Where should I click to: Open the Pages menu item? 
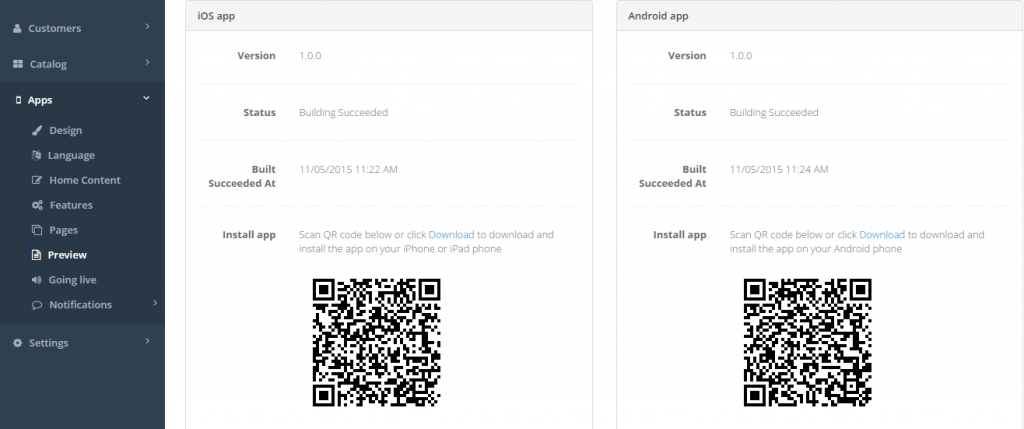point(63,230)
